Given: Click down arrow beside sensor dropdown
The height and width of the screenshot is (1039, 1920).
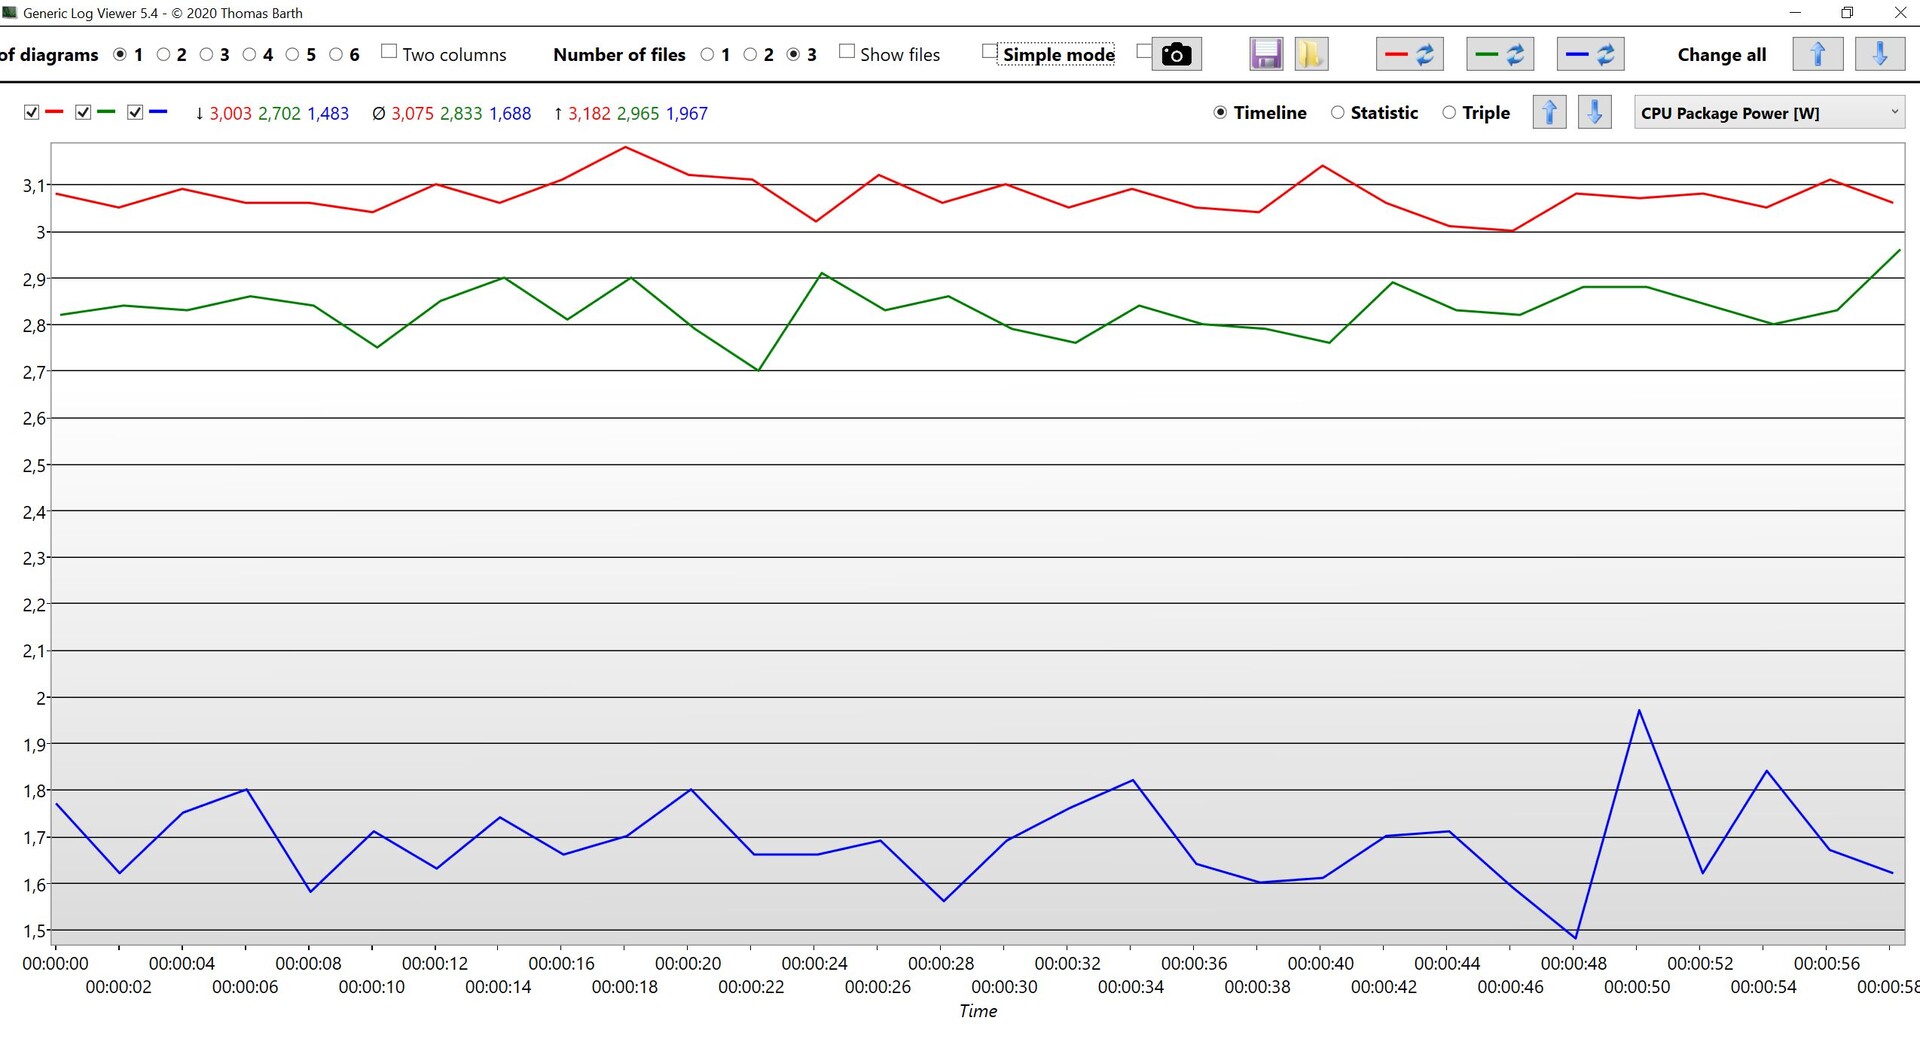Looking at the screenshot, I should (1594, 112).
